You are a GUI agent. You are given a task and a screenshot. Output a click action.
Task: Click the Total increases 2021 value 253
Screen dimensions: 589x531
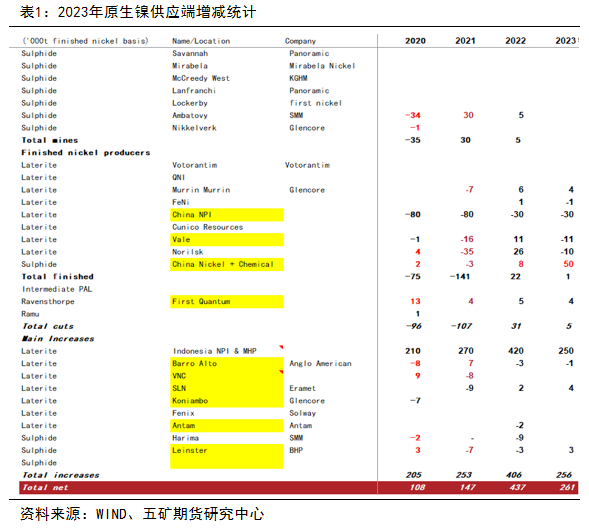(464, 475)
